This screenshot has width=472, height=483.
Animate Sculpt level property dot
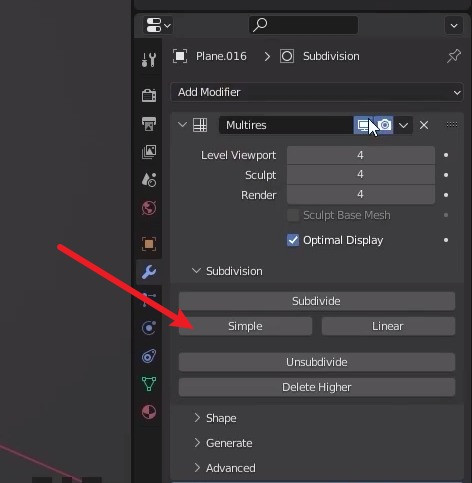click(446, 175)
